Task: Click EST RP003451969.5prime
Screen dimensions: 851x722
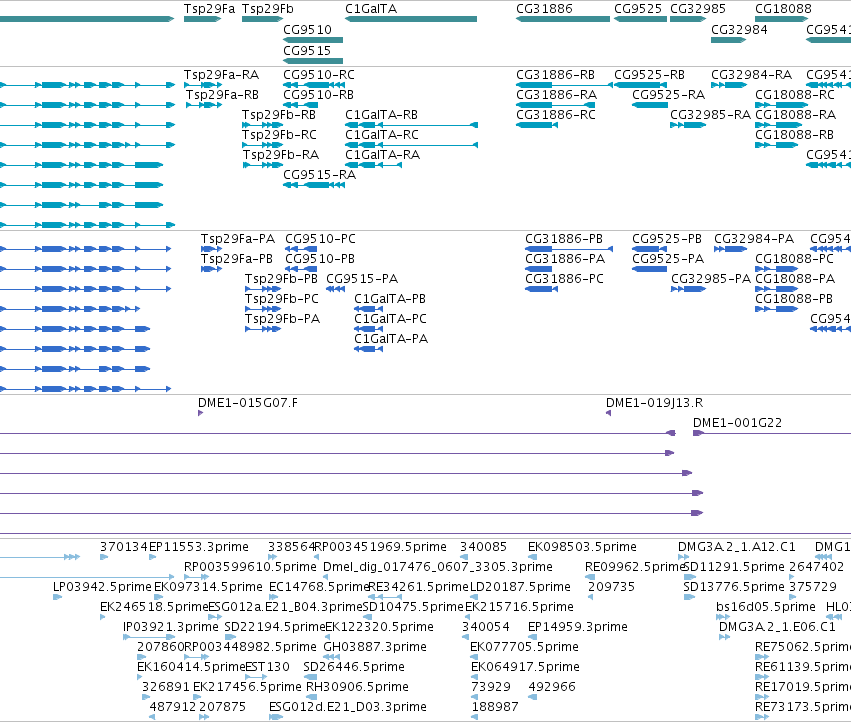Action: tap(380, 547)
